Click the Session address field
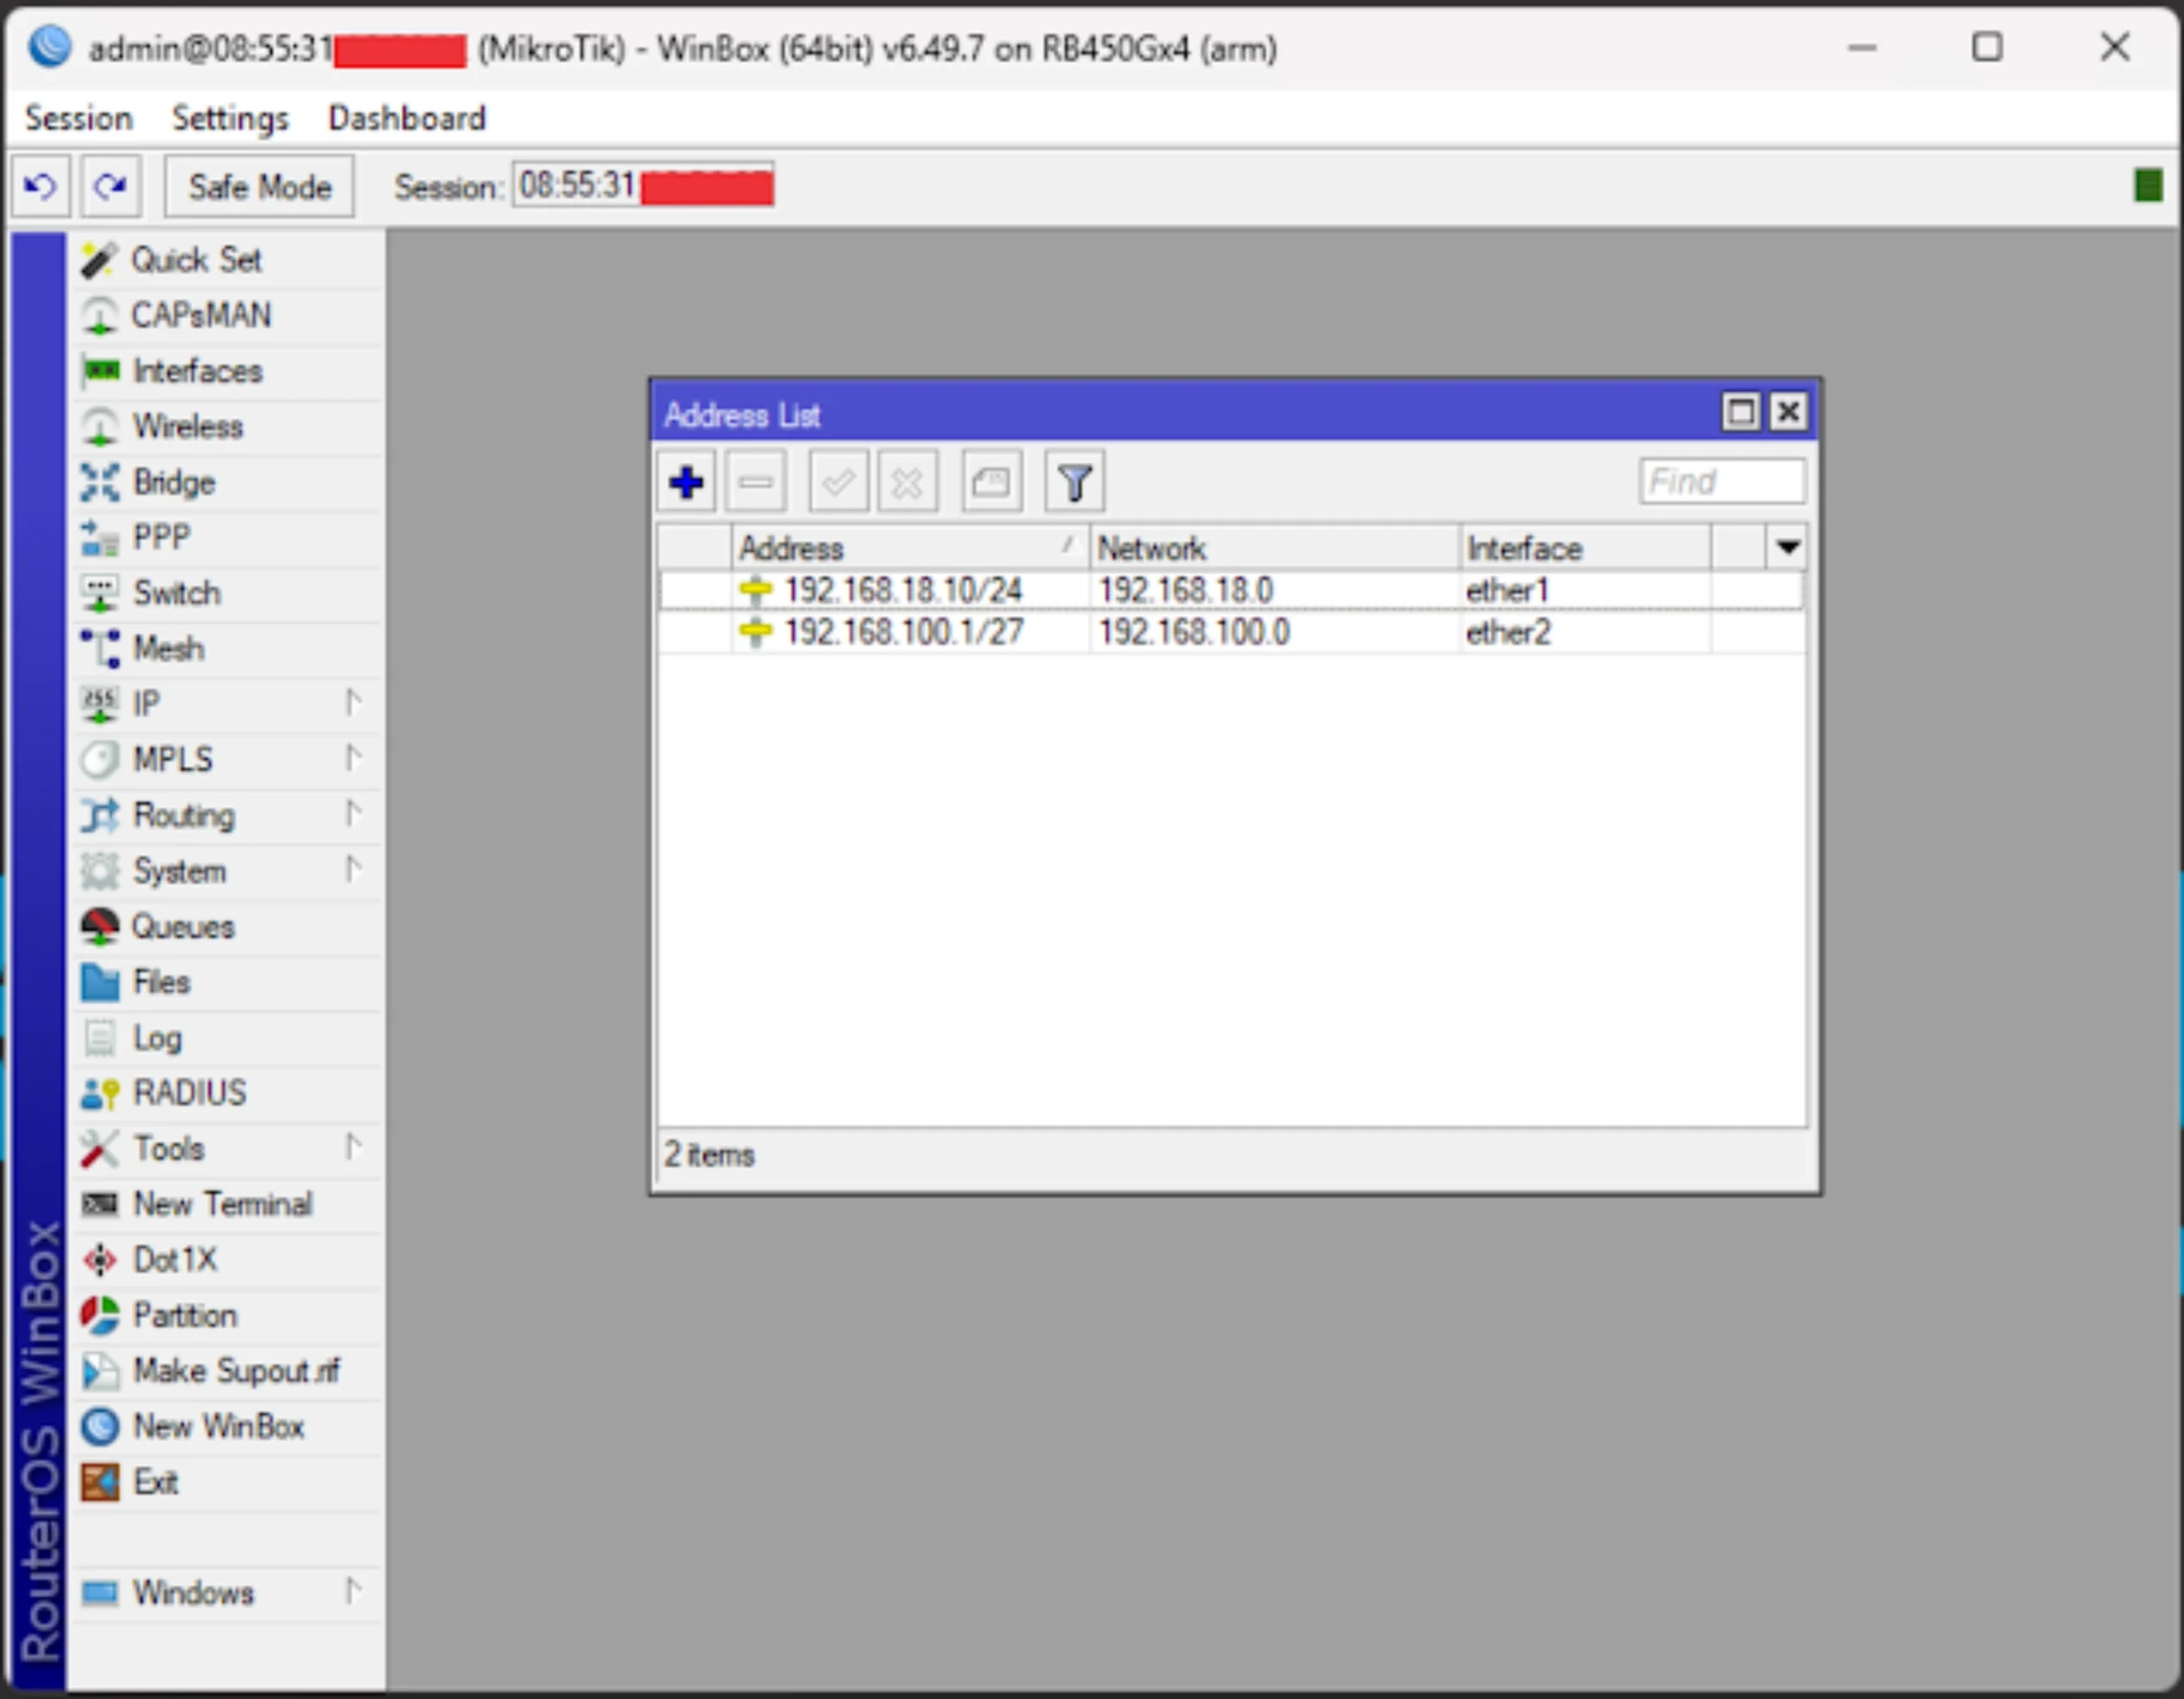 [x=644, y=186]
